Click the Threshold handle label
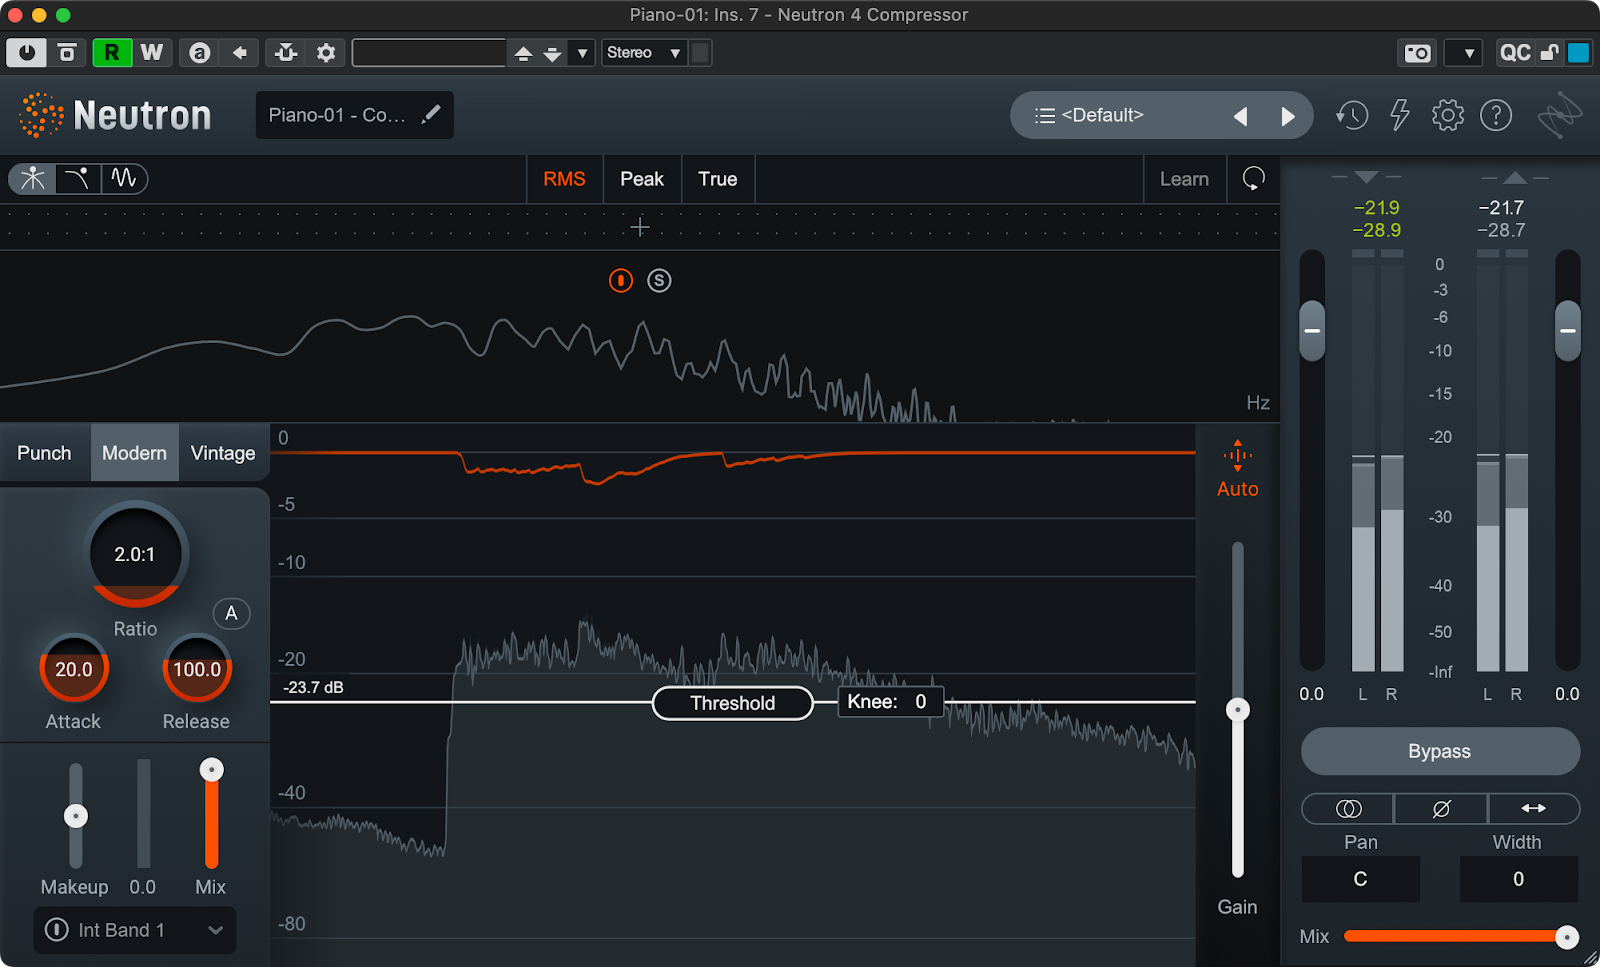This screenshot has height=967, width=1600. 732,703
